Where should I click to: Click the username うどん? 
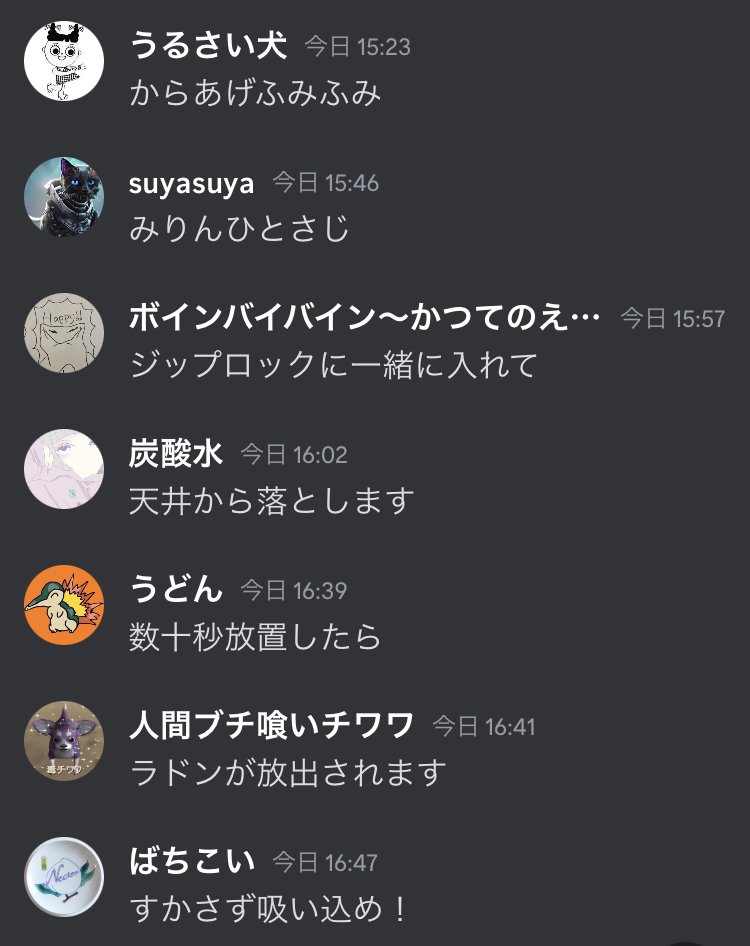176,589
